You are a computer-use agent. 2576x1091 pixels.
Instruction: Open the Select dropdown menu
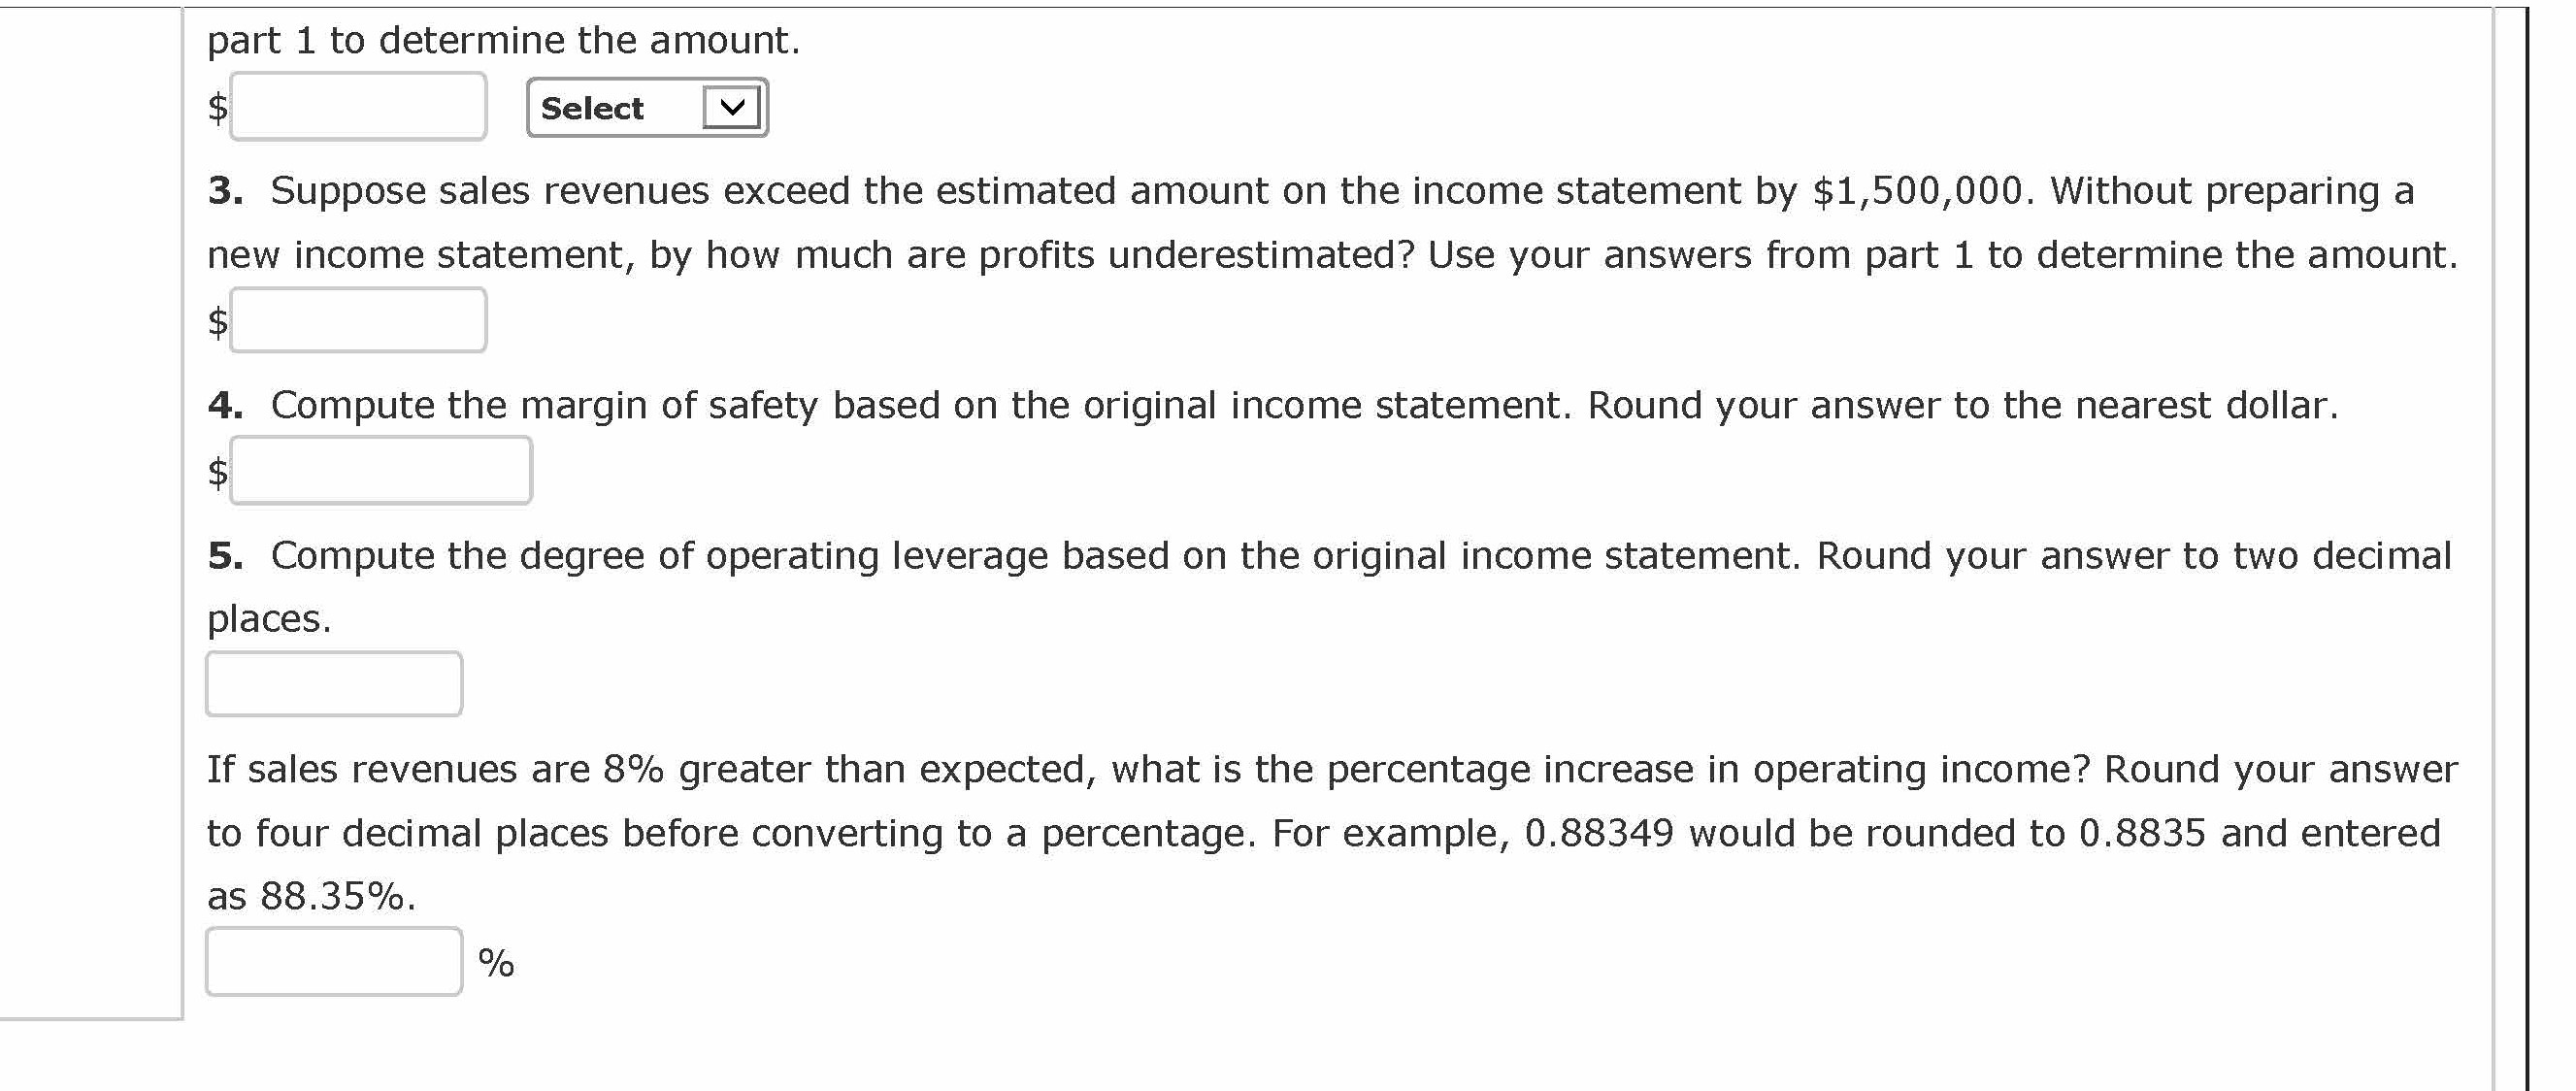coord(646,107)
